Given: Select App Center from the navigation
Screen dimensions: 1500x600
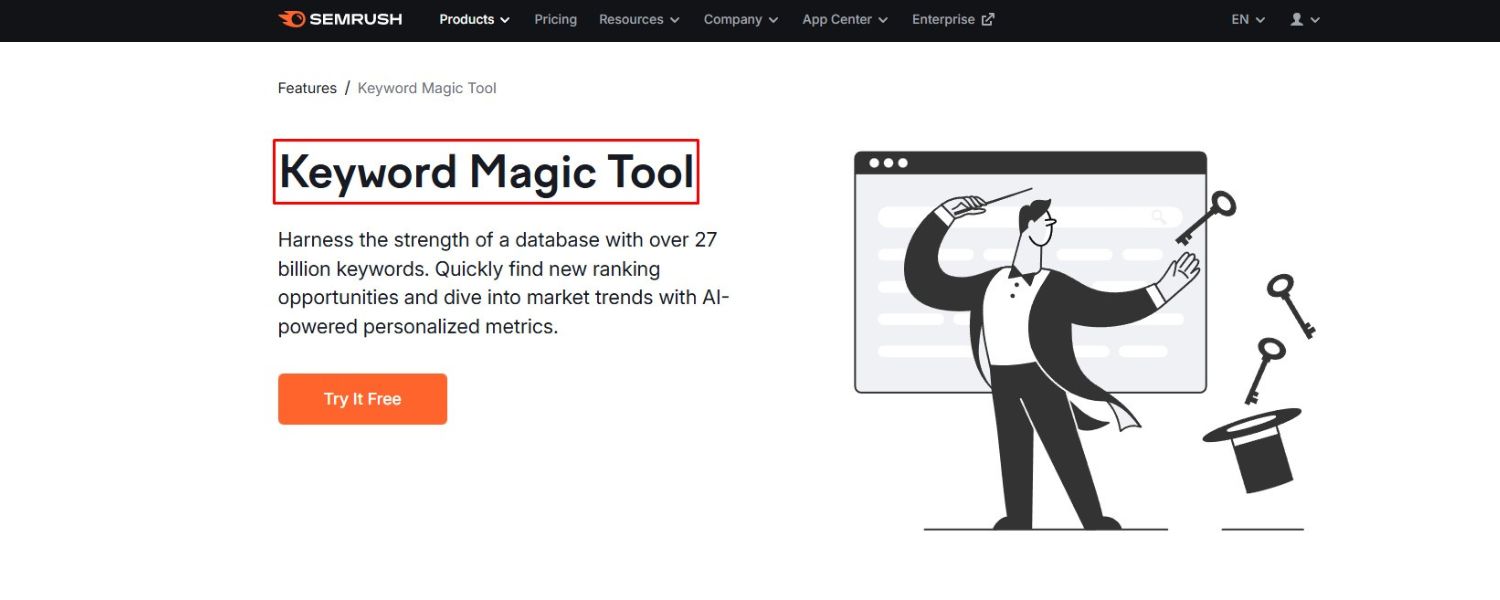Looking at the screenshot, I should click(837, 19).
